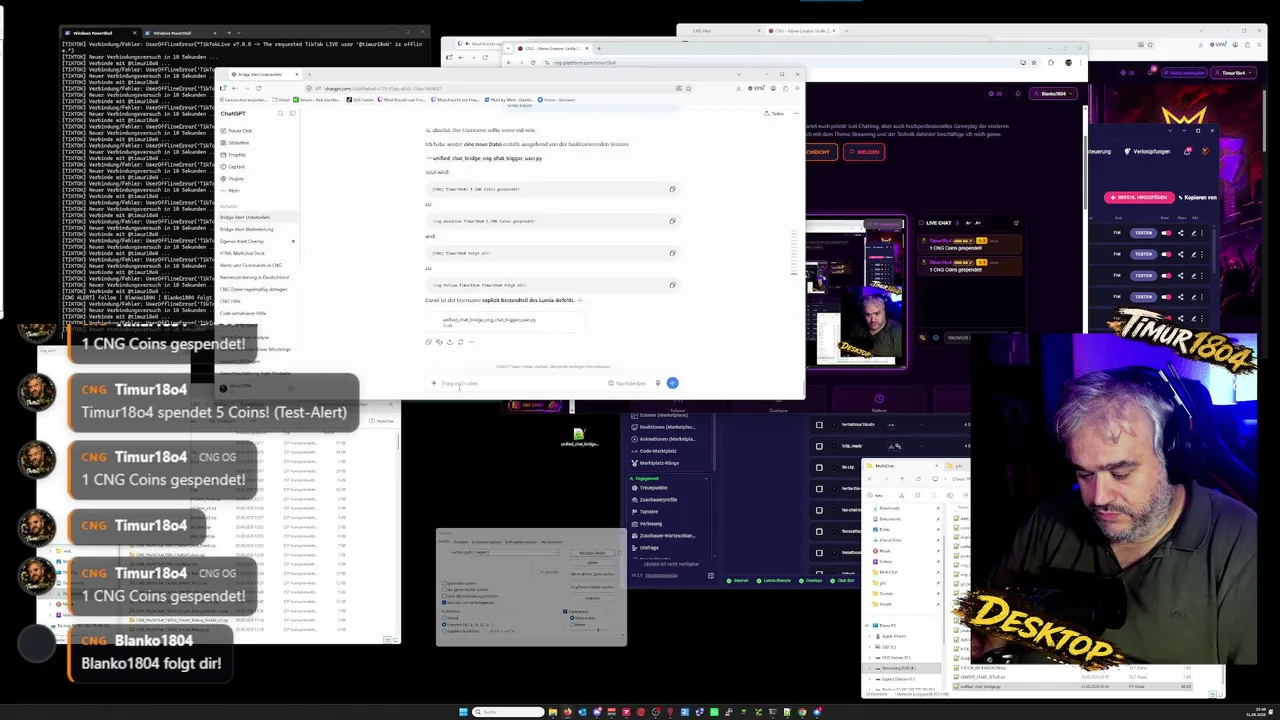The height and width of the screenshot is (720, 1280).
Task: Copy the '!cng-donation' code block
Action: point(672,221)
